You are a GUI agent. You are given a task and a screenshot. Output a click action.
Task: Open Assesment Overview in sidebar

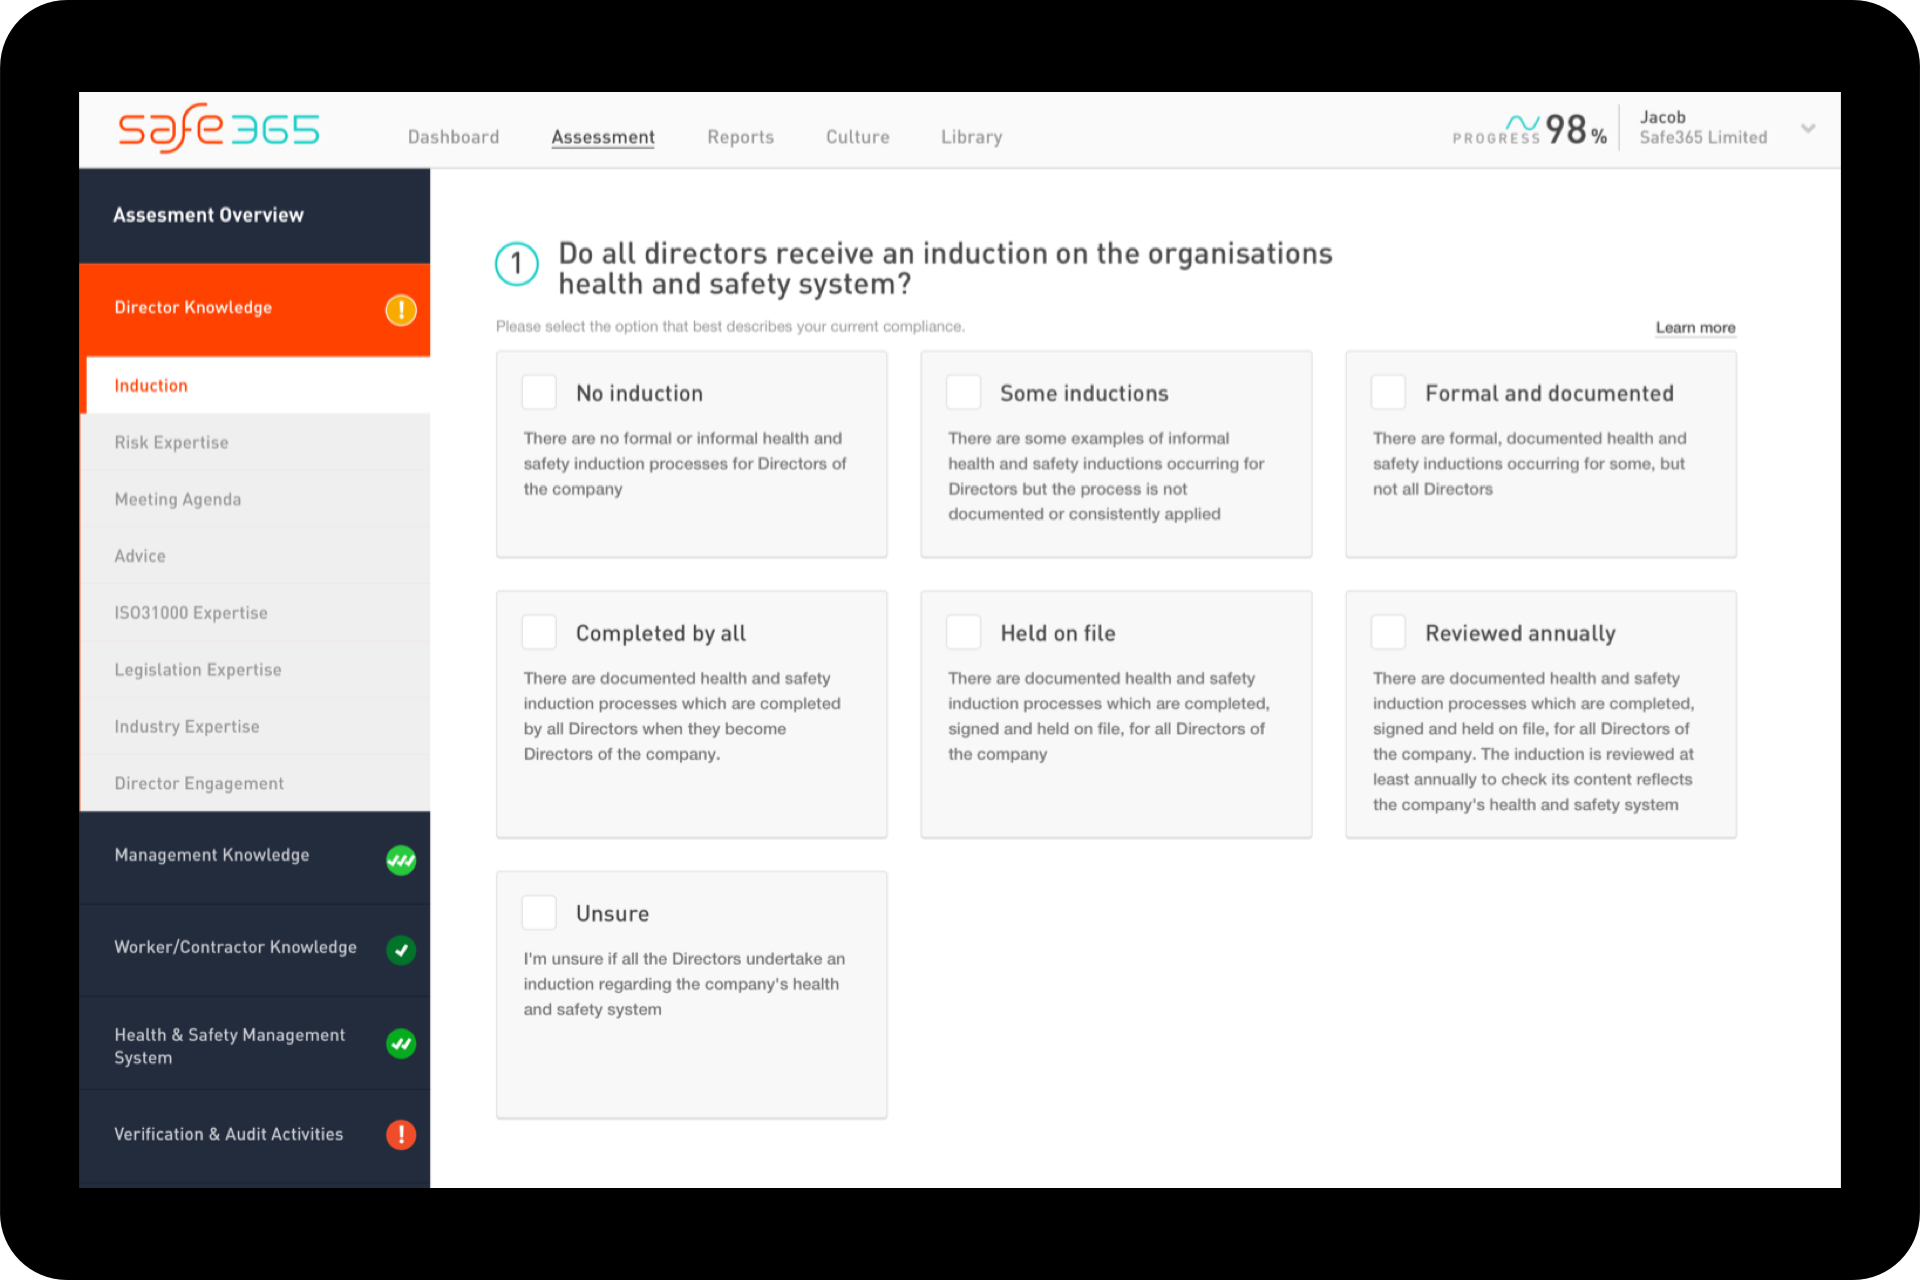(208, 215)
